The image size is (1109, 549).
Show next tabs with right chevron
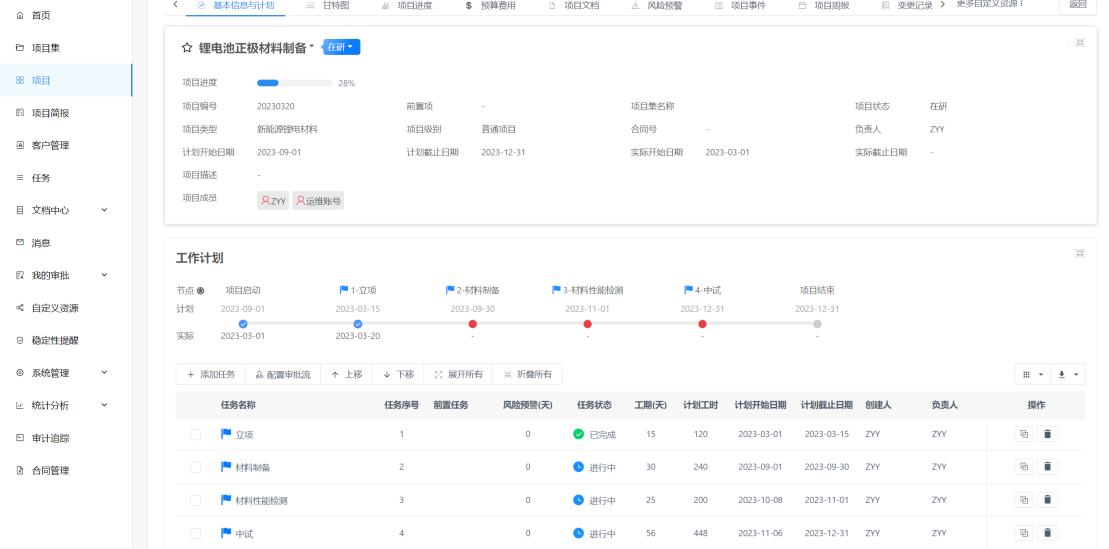click(943, 5)
